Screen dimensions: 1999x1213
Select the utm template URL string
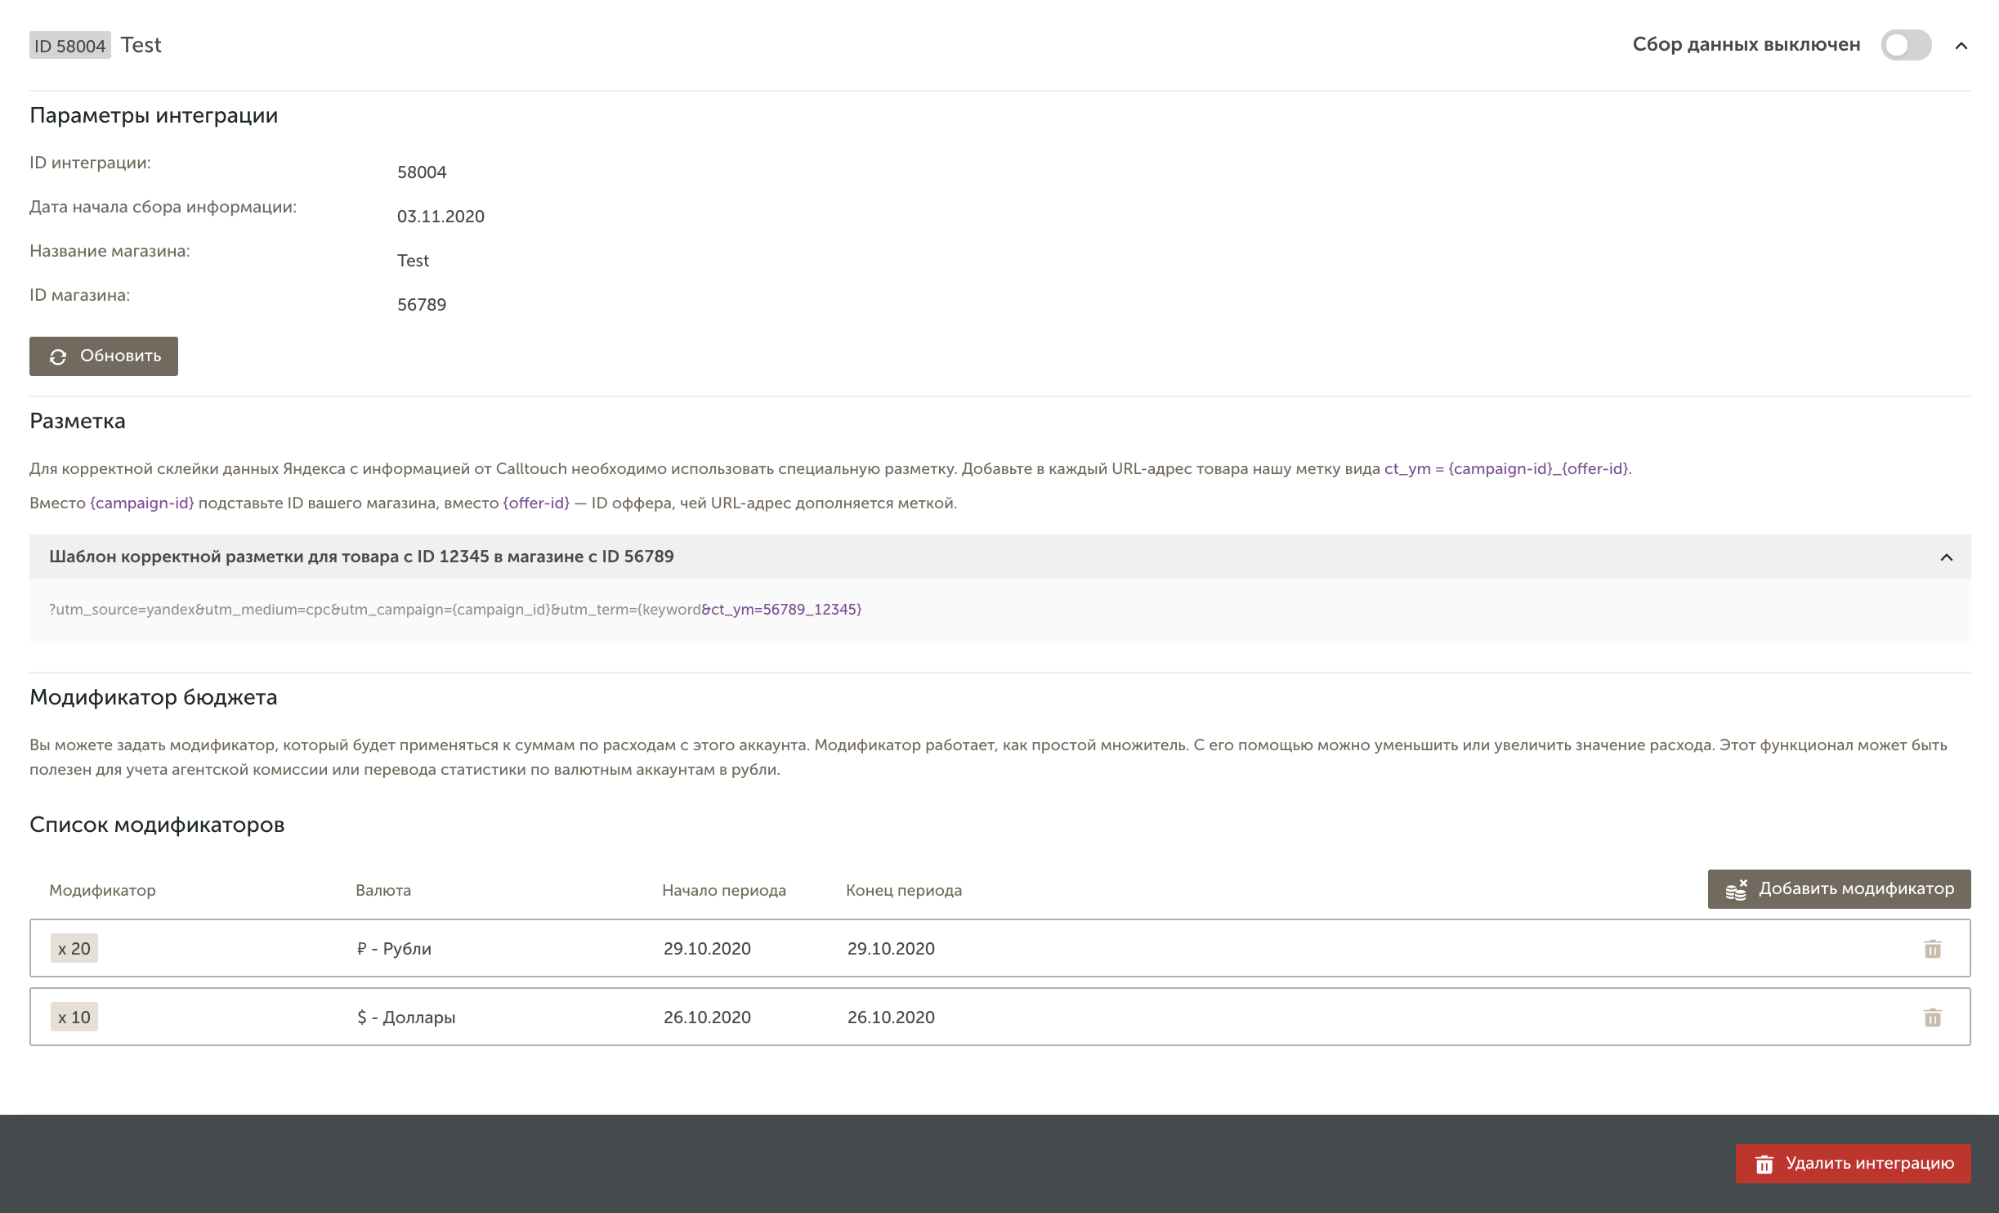point(455,609)
